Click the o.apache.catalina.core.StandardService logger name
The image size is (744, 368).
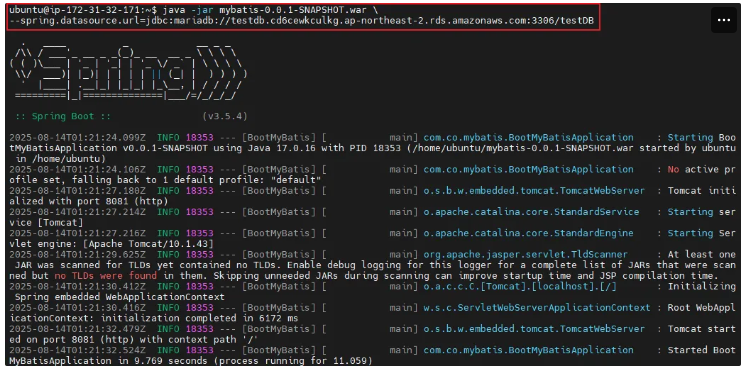click(531, 212)
